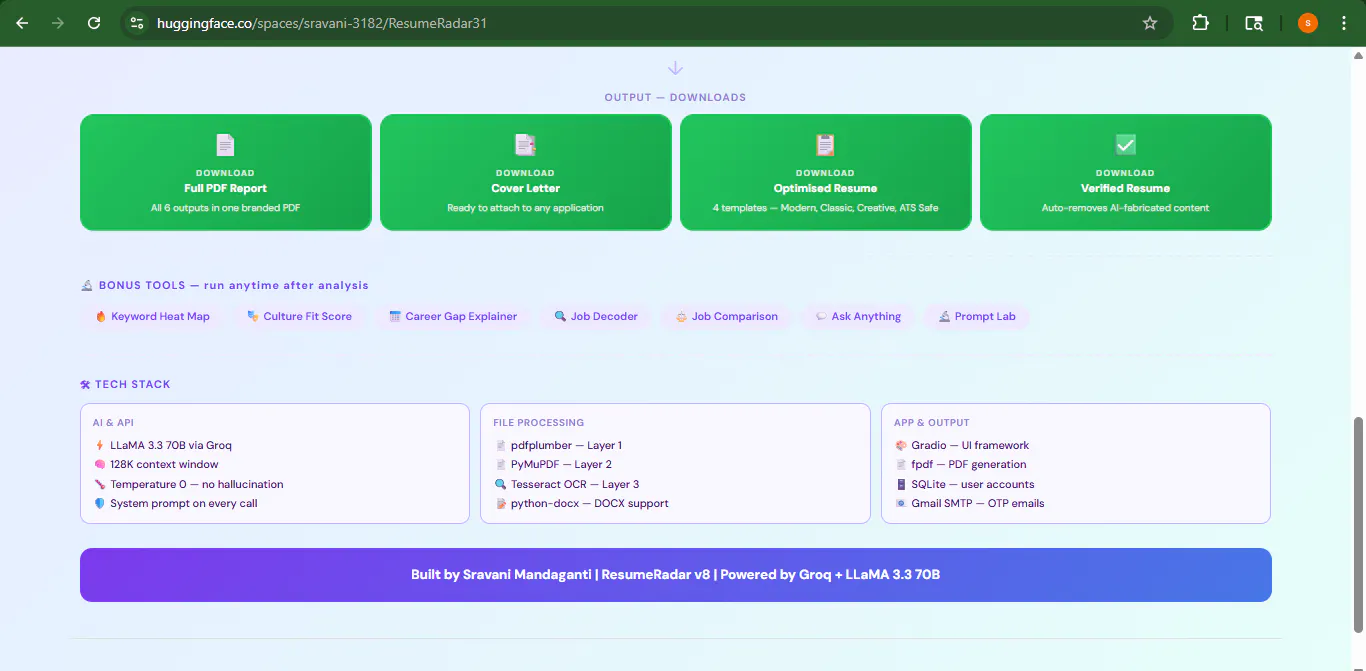Open the Job Comparison tool
This screenshot has width=1366, height=671.
727,316
